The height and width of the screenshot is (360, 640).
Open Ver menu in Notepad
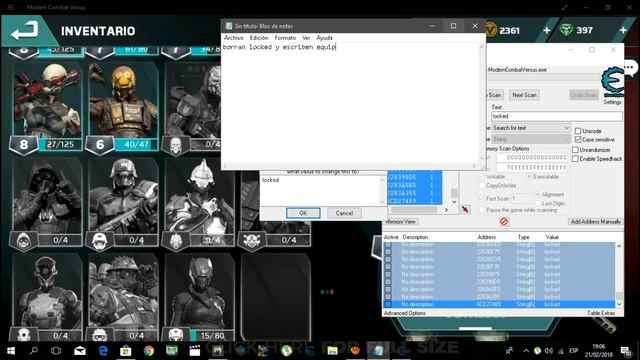pos(306,38)
